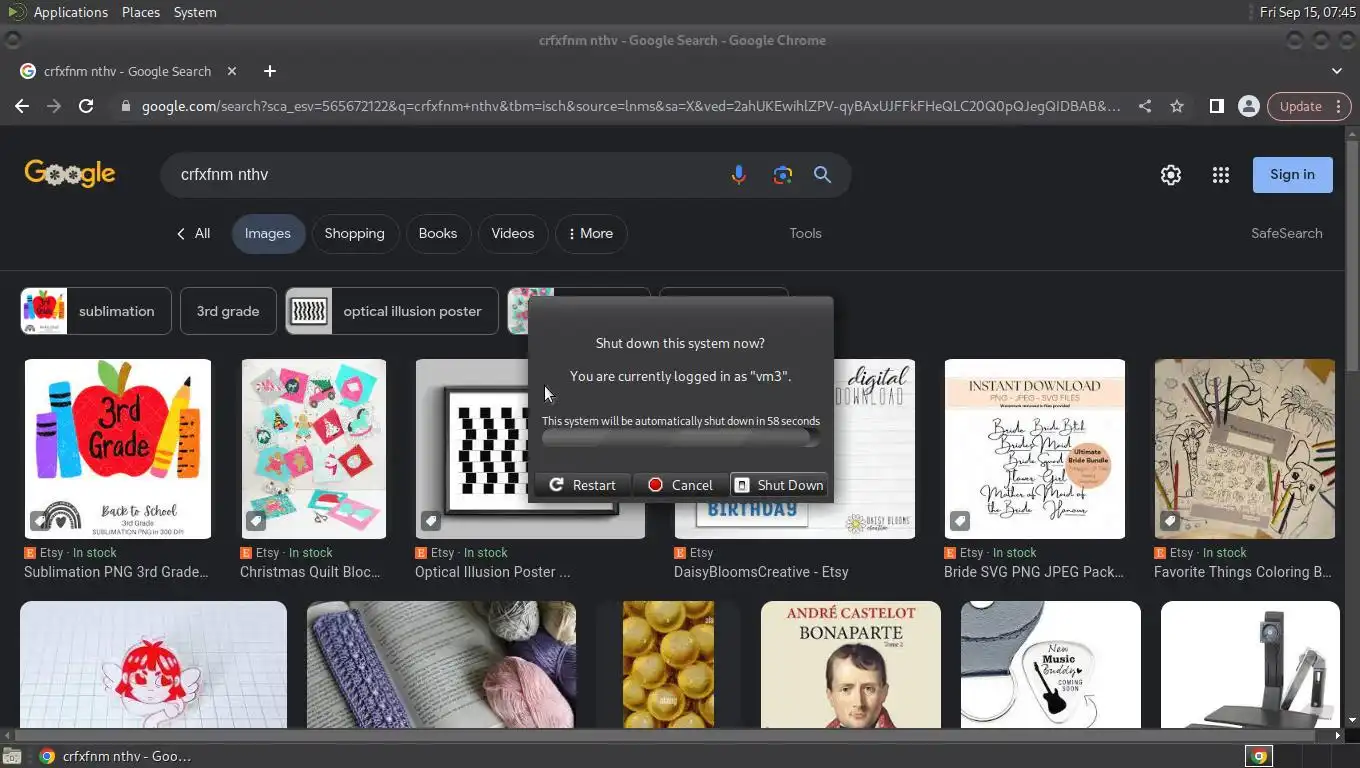Click the Chrome Update menu button
The height and width of the screenshot is (768, 1360).
[1309, 106]
